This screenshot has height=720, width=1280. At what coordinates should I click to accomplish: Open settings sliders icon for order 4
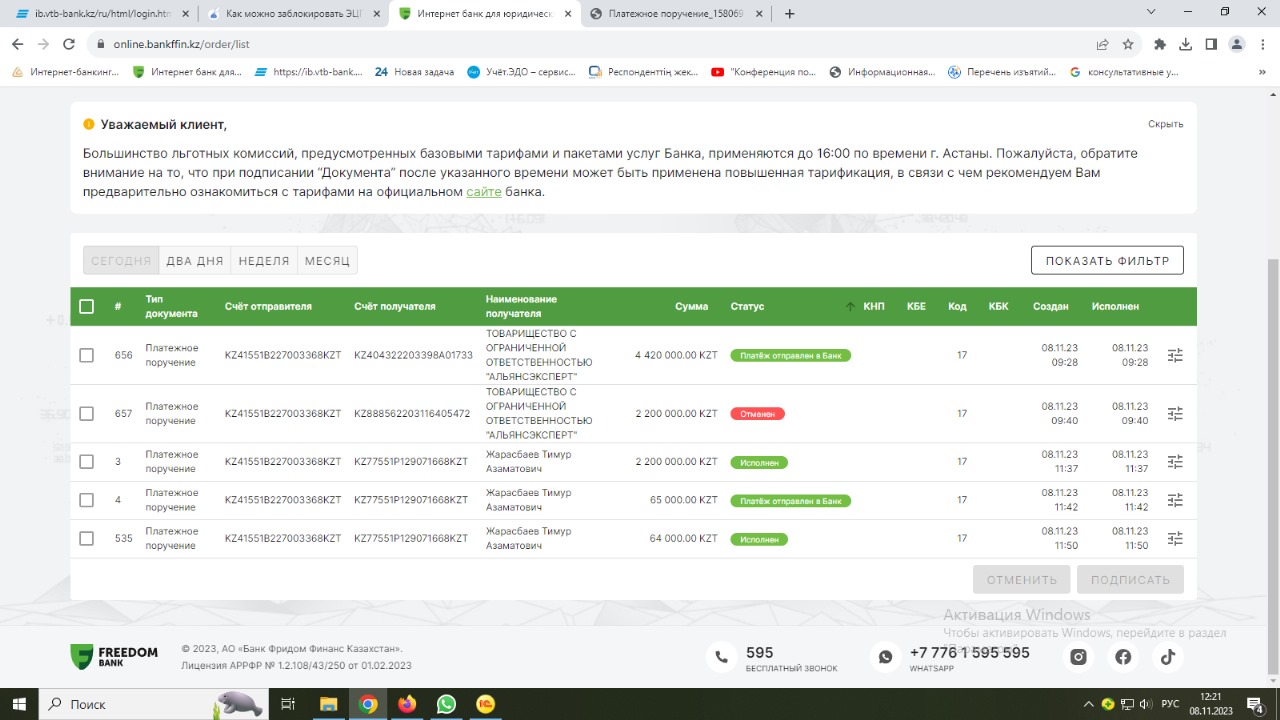(1175, 500)
